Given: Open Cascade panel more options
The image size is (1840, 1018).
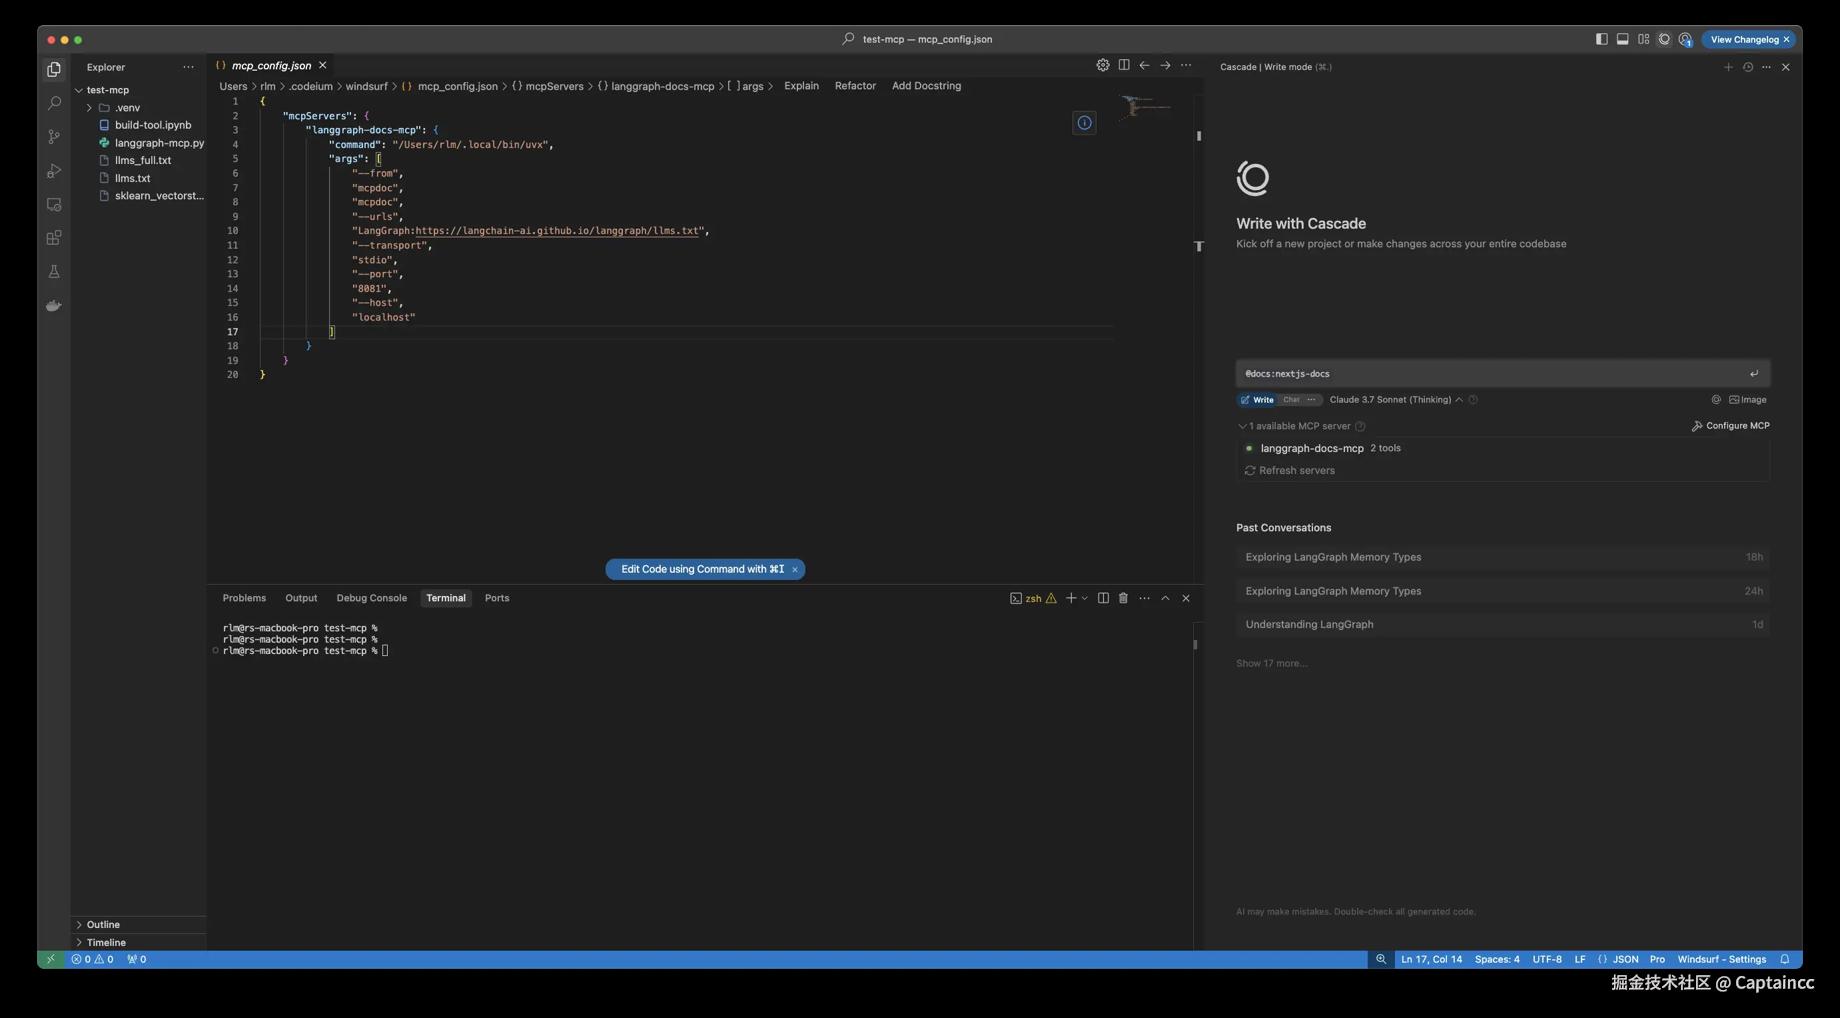Looking at the screenshot, I should [1766, 67].
